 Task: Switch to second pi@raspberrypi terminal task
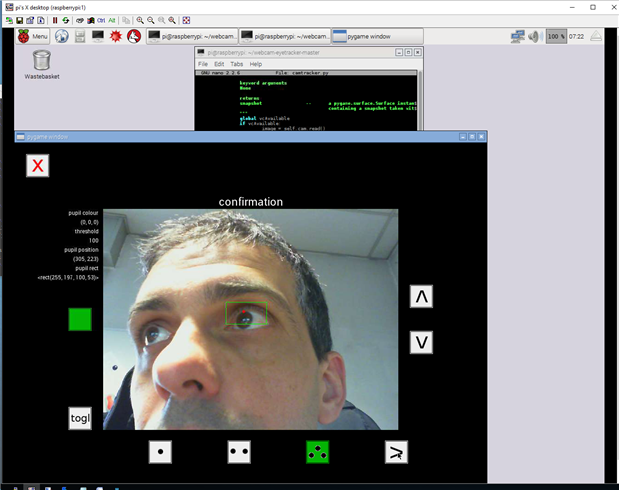(285, 36)
